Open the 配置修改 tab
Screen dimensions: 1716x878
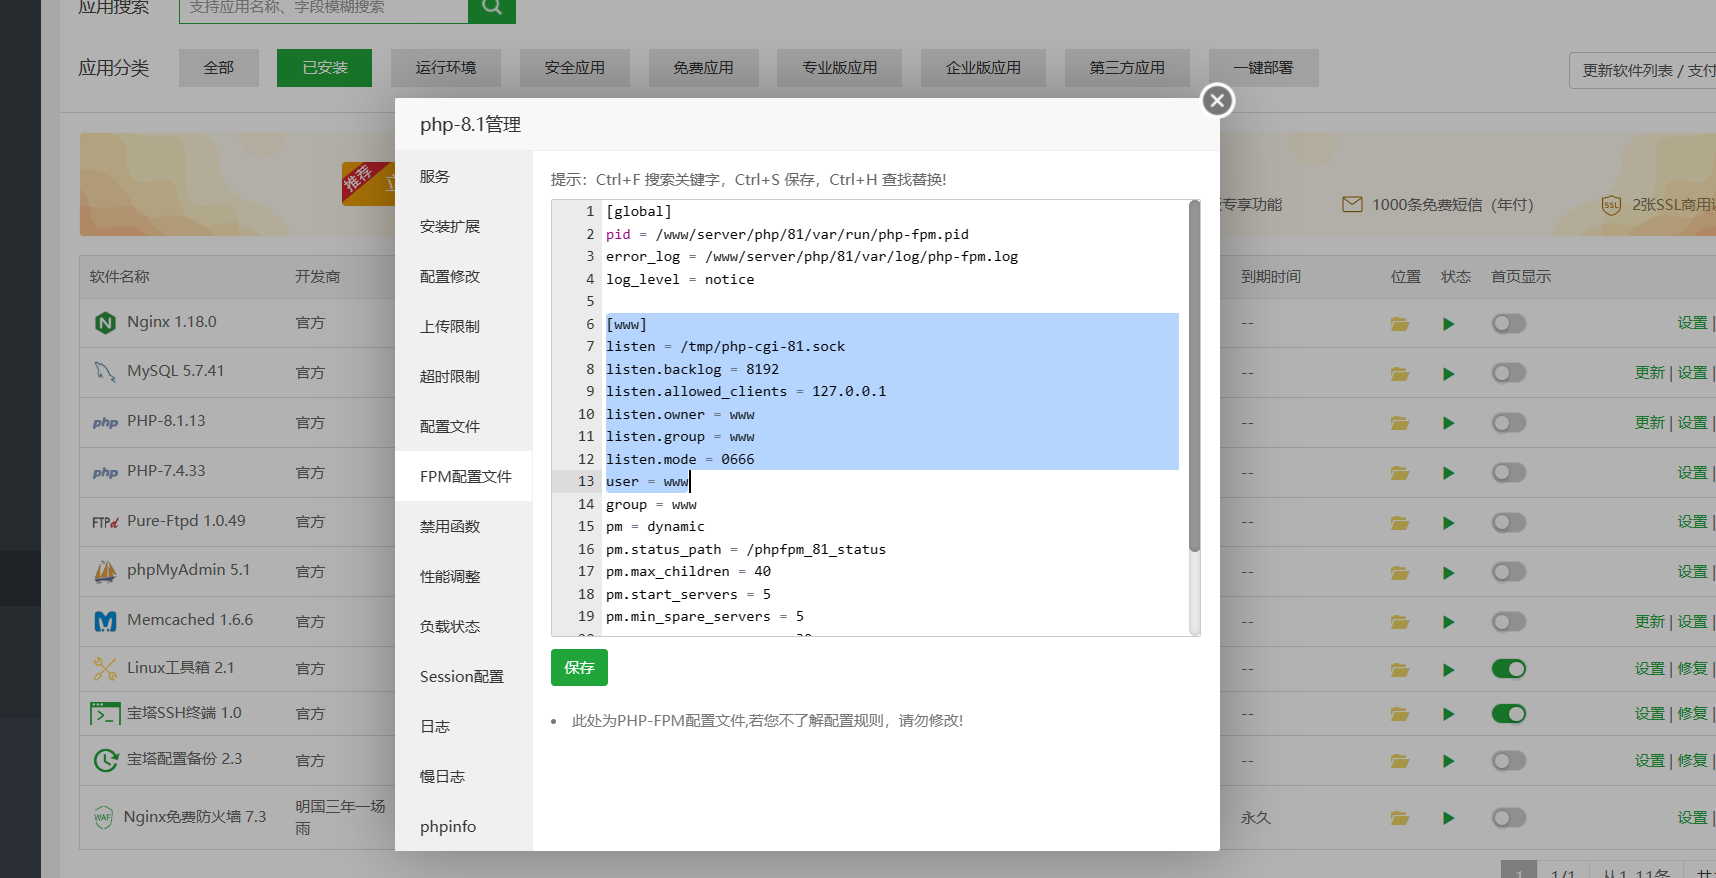coord(463,276)
